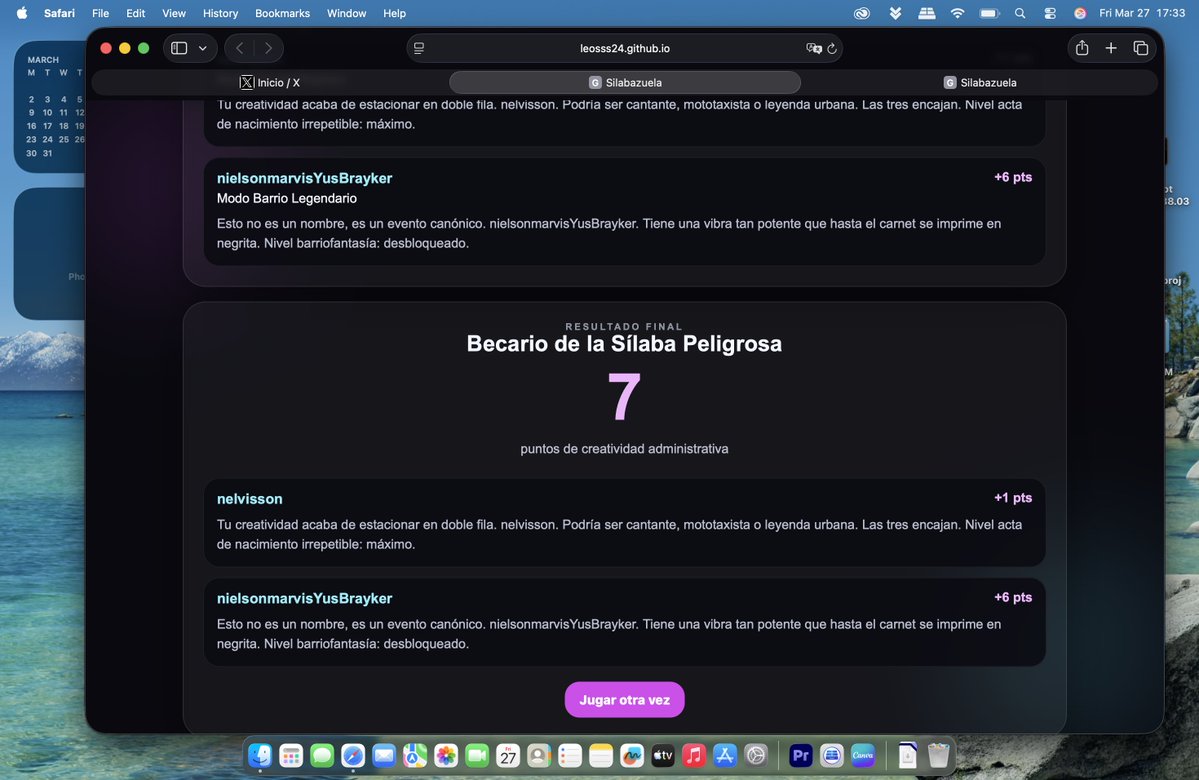Screen dimensions: 1199x780
Task: Open the Bookmarks menu
Action: coord(282,13)
